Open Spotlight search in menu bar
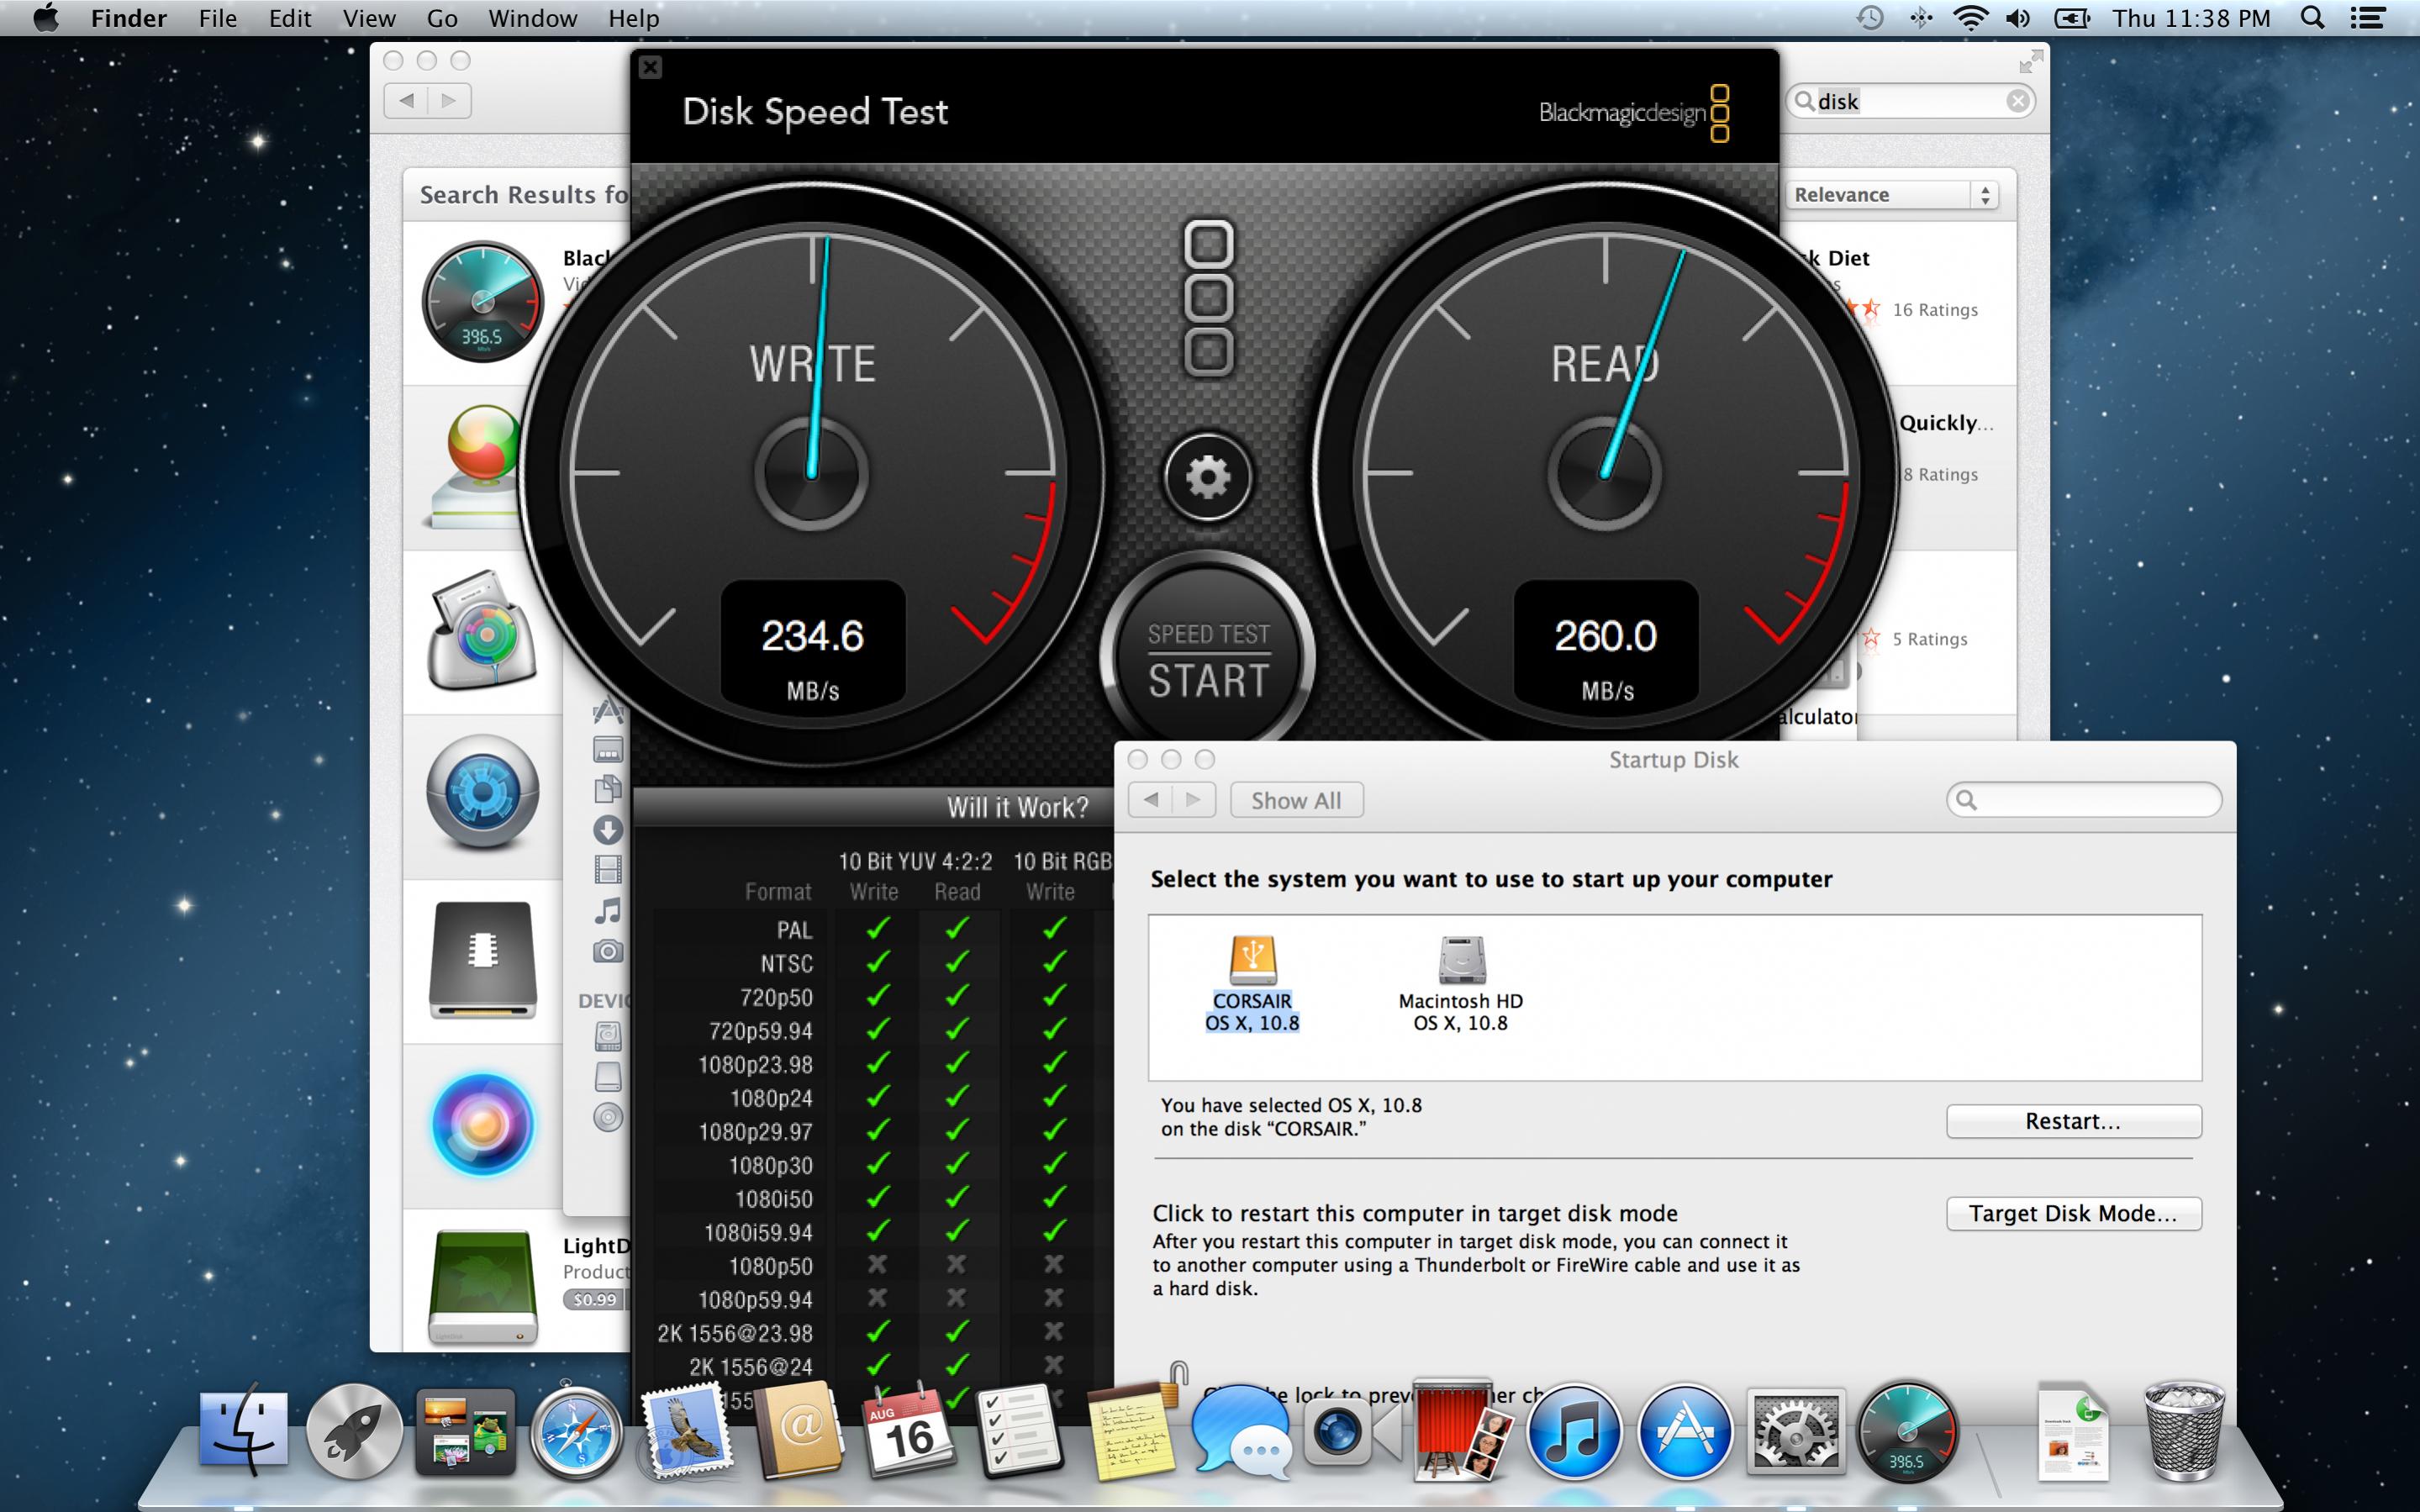Viewport: 2420px width, 1512px height. click(x=2312, y=18)
